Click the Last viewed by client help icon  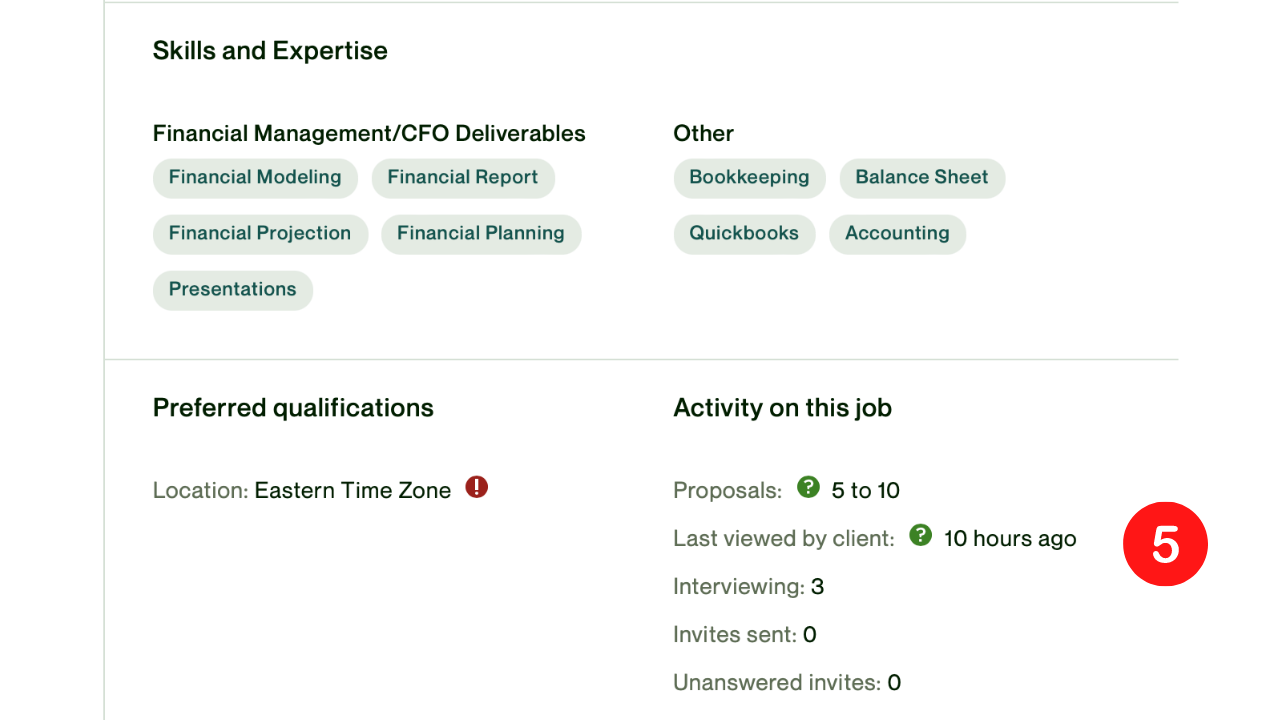pyautogui.click(x=920, y=536)
